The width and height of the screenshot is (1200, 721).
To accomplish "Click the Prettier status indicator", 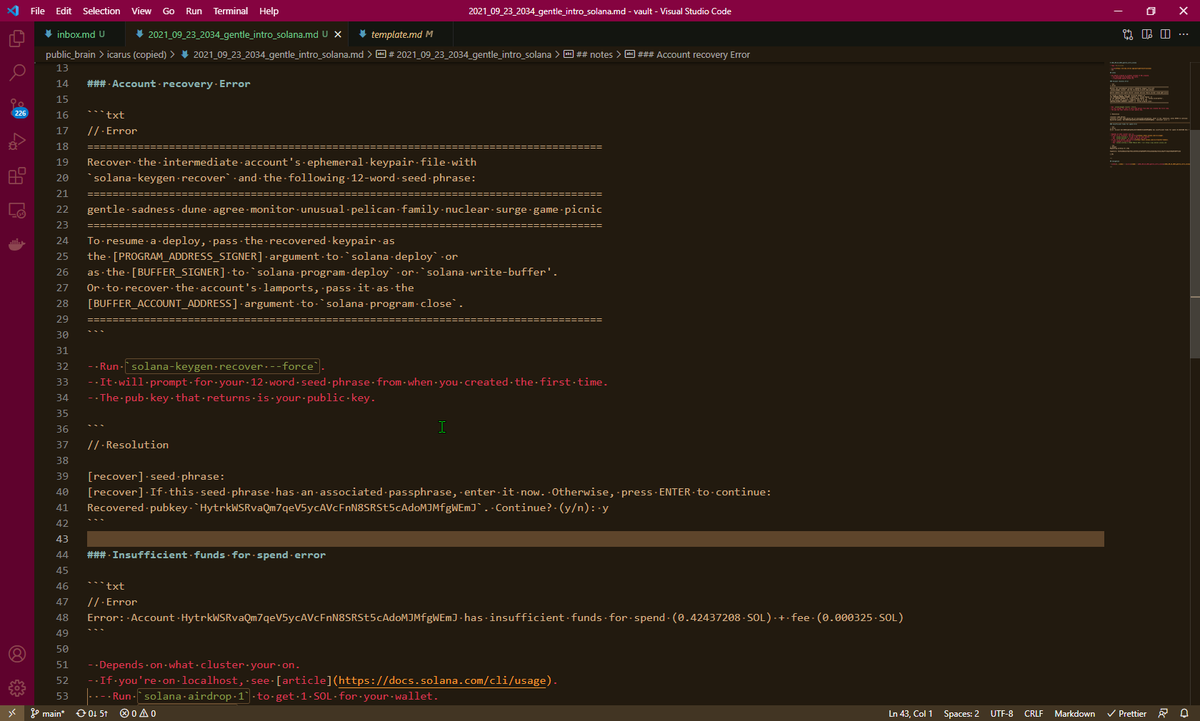I will [1127, 714].
